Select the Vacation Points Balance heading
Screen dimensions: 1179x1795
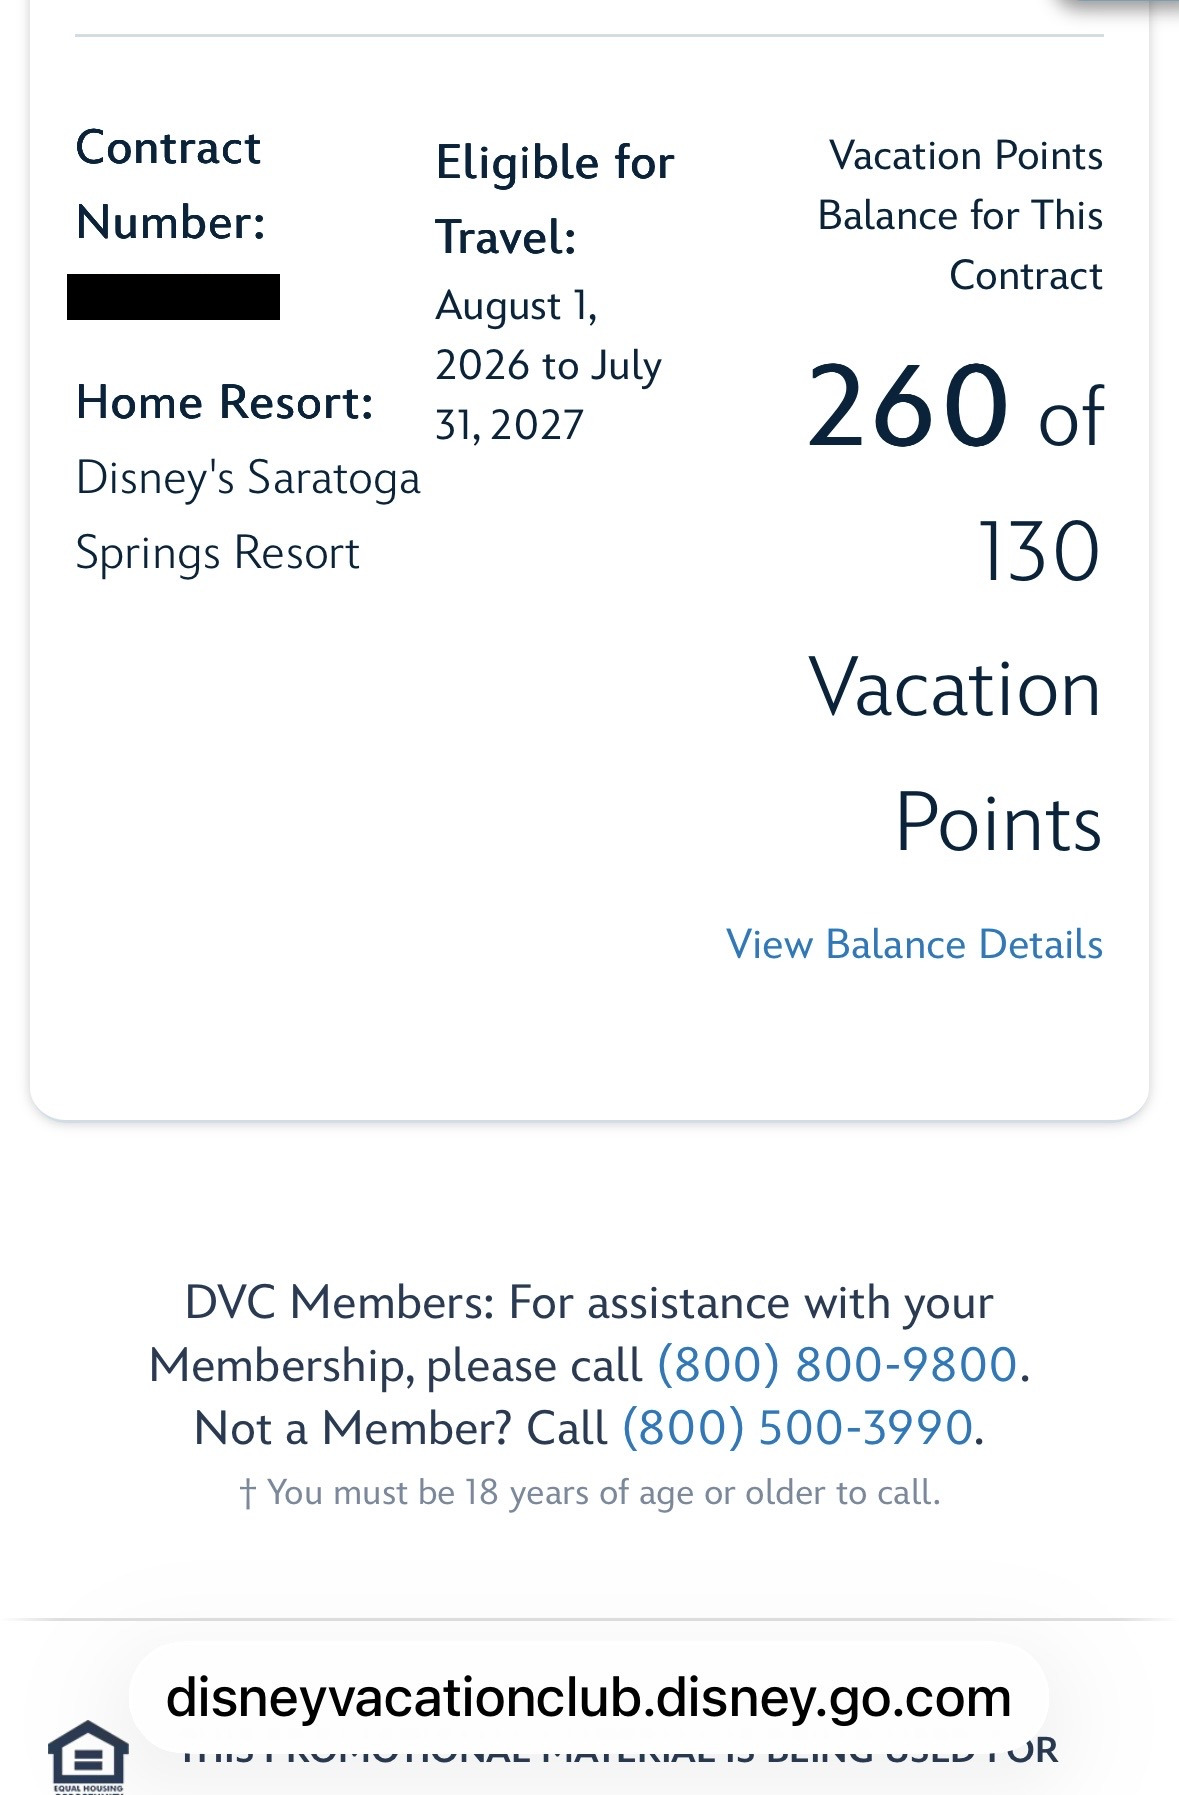click(960, 215)
